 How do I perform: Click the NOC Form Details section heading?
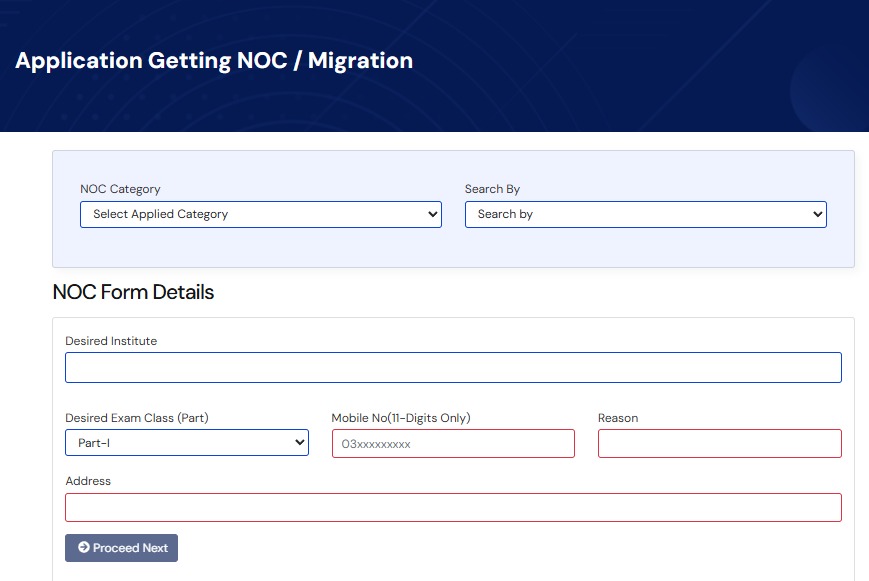point(134,292)
